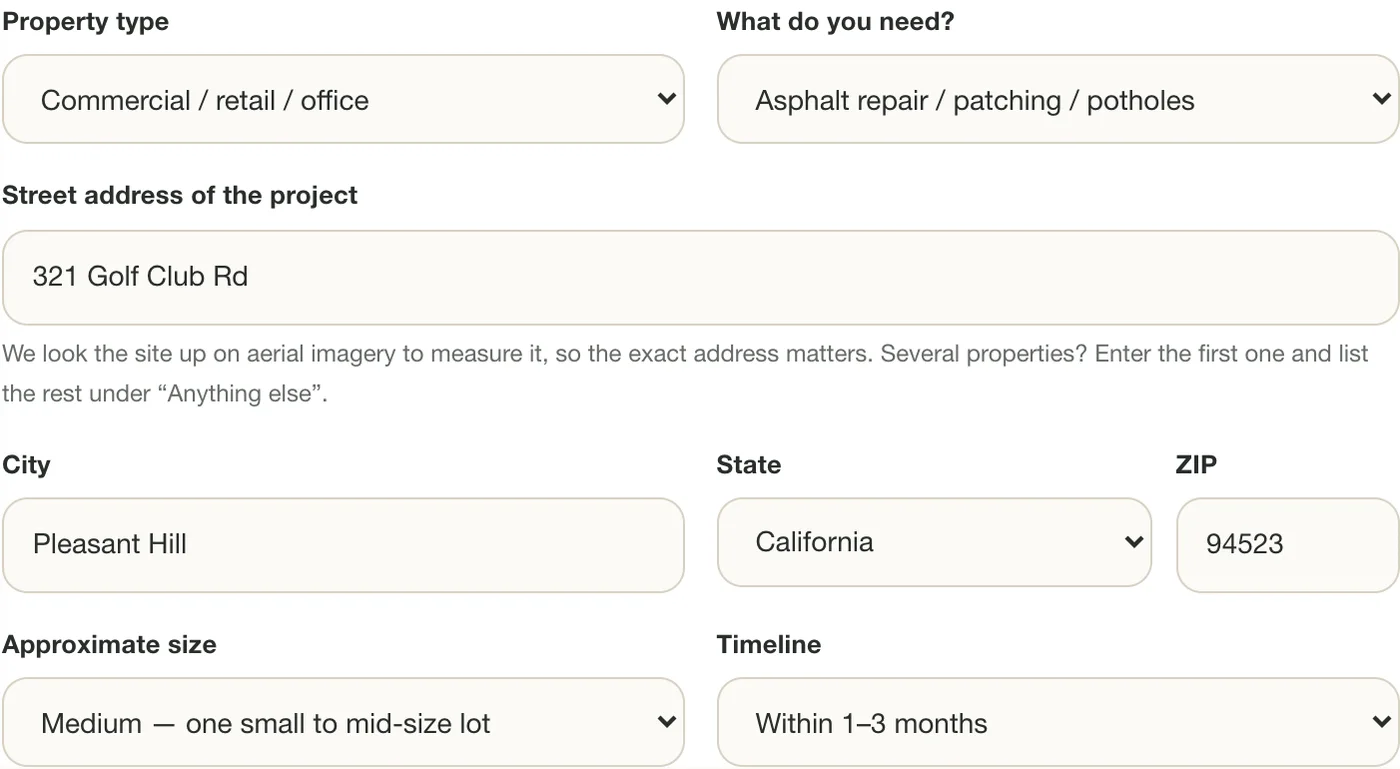
Task: Click the "City" label
Action: coord(26,465)
